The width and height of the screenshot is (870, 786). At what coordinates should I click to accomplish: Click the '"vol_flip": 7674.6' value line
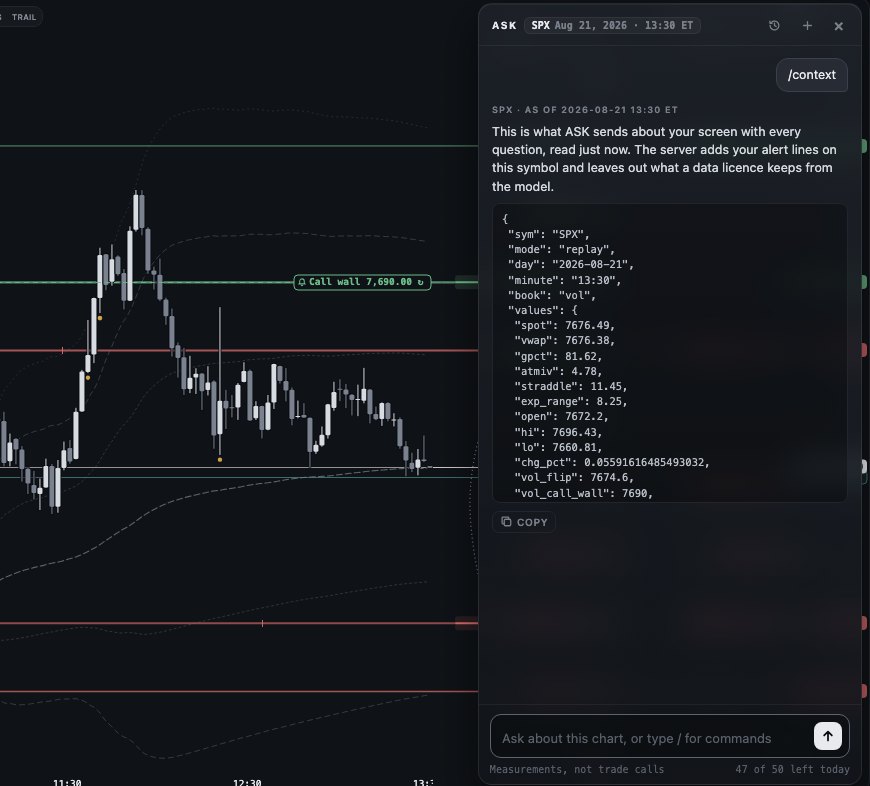coord(574,477)
